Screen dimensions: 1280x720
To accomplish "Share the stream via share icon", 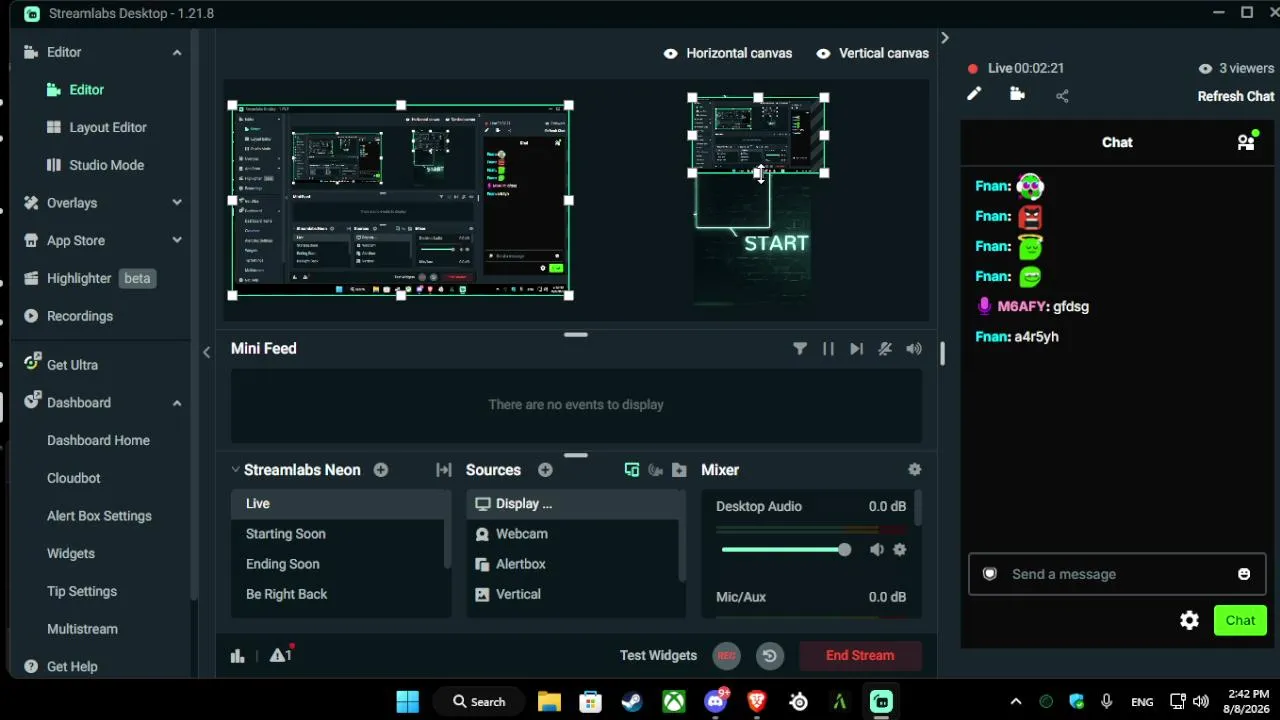I will [1062, 96].
